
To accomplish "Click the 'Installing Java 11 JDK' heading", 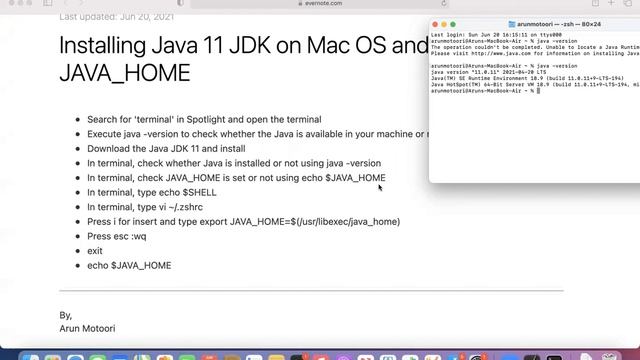I will click(244, 45).
